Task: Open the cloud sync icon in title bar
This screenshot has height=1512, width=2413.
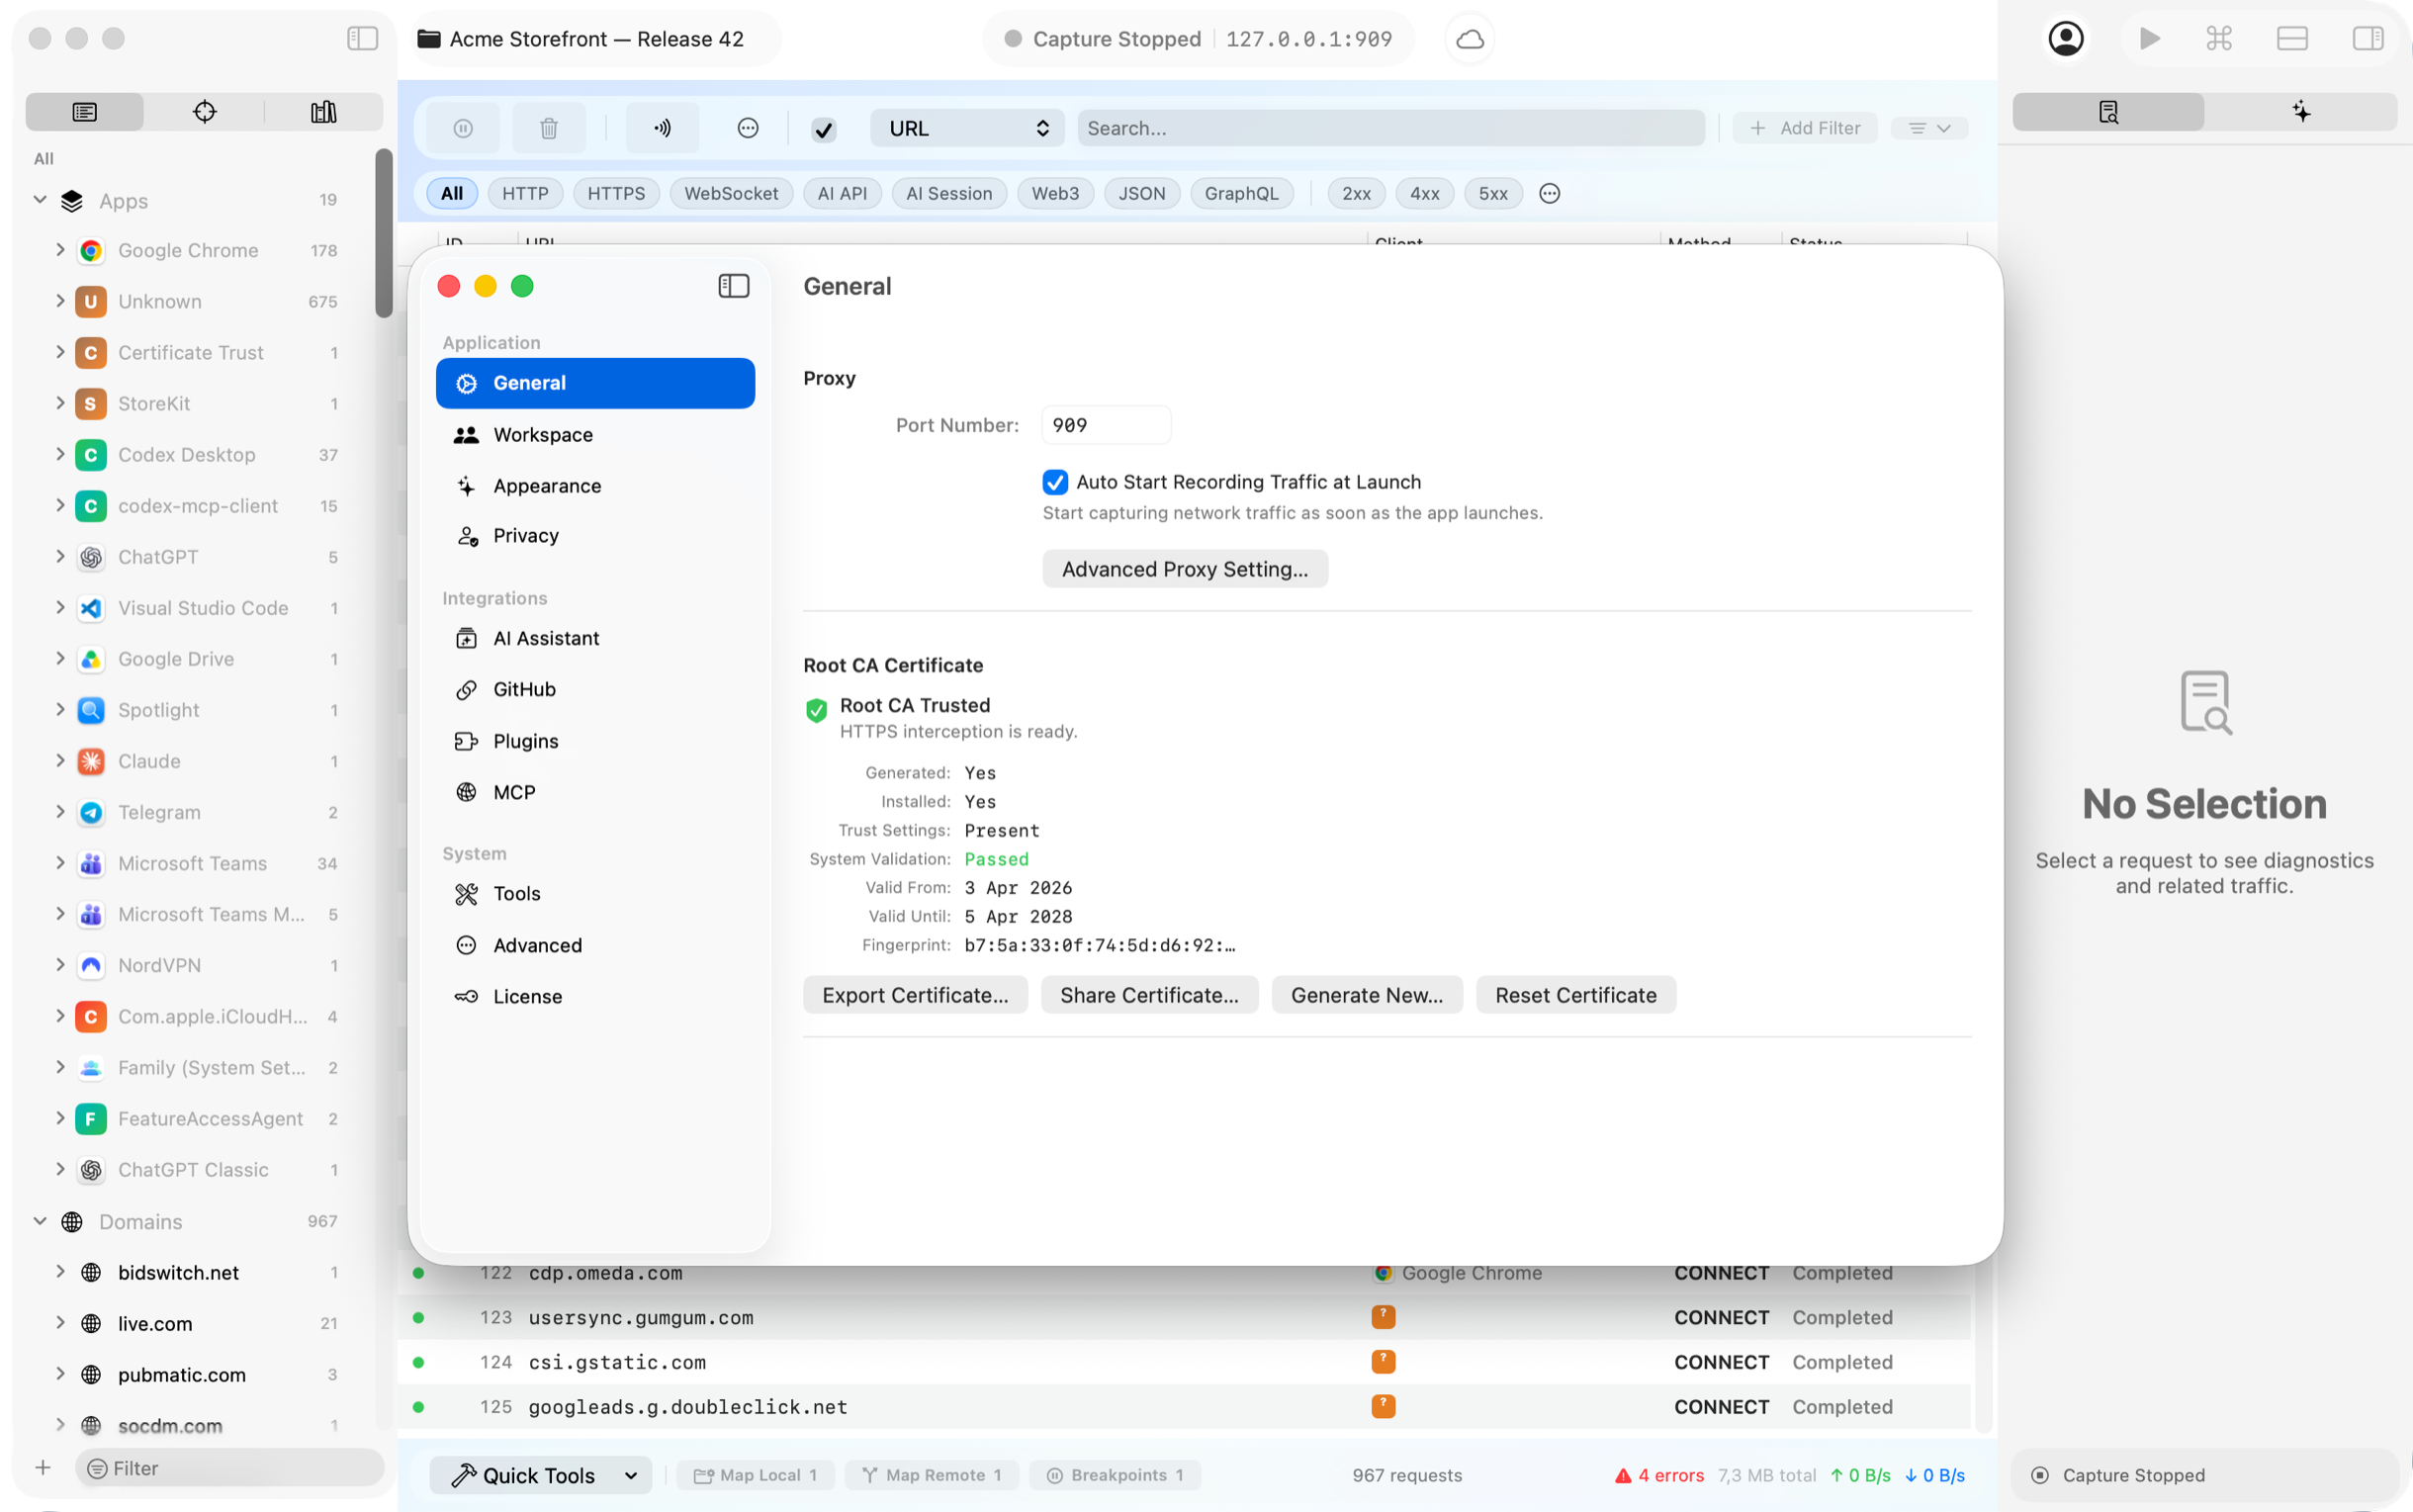Action: 1469,39
